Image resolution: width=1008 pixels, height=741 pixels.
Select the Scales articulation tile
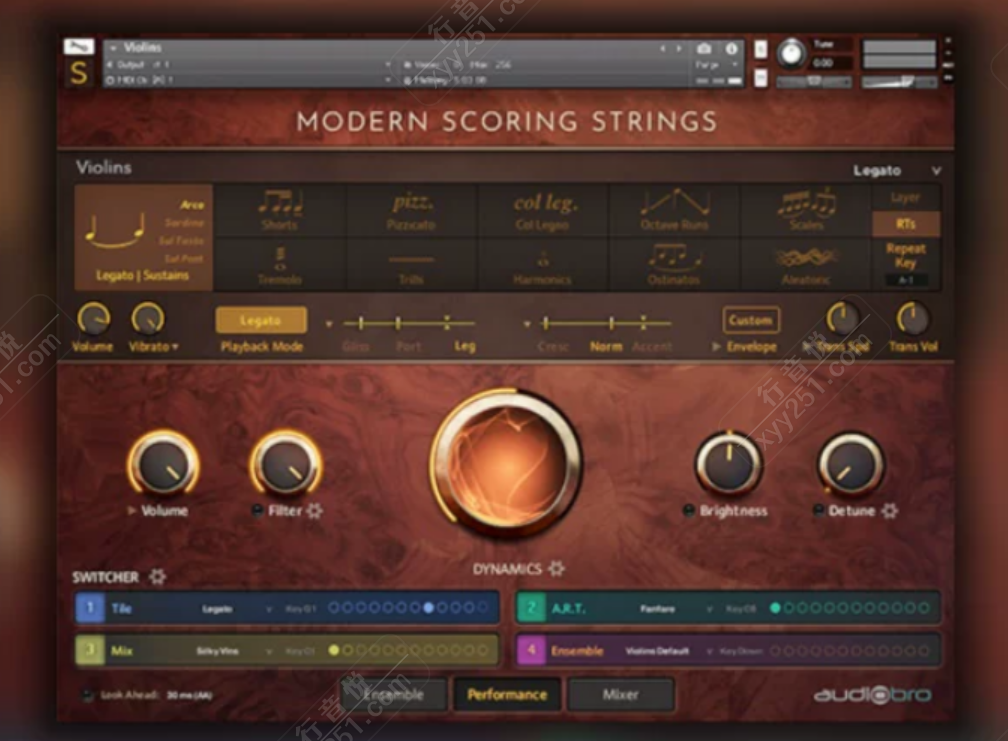click(806, 210)
